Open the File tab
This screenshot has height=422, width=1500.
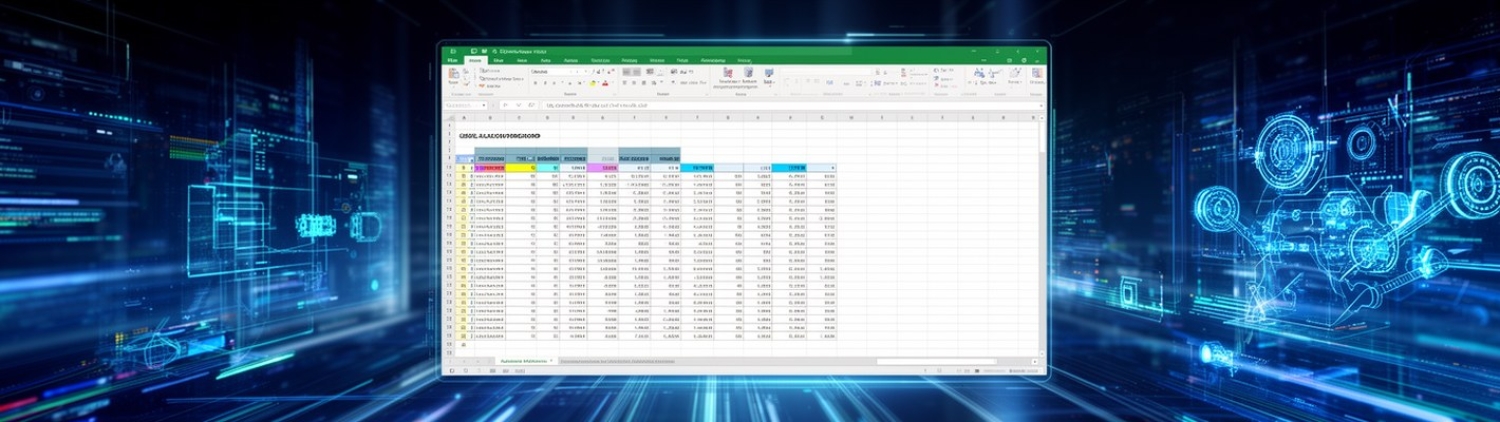pos(452,60)
